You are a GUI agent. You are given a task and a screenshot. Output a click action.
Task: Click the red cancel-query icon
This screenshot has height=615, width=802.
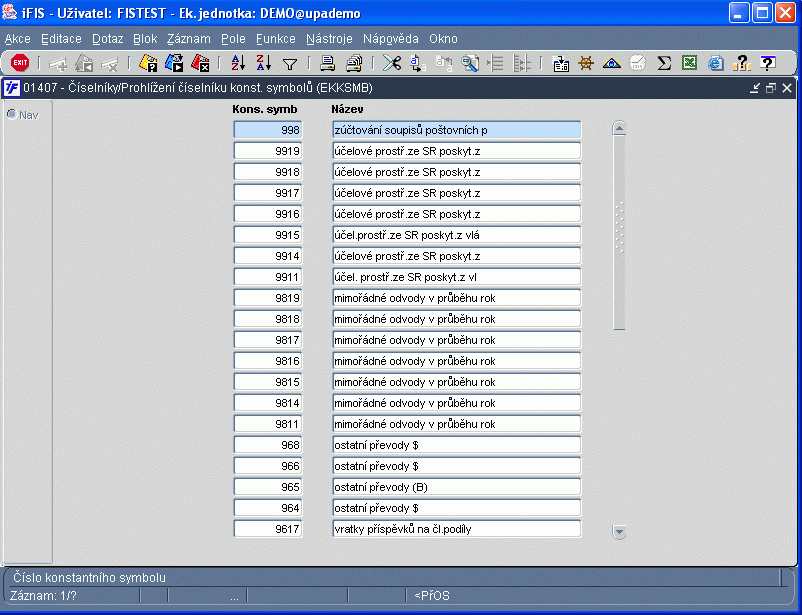tap(200, 63)
